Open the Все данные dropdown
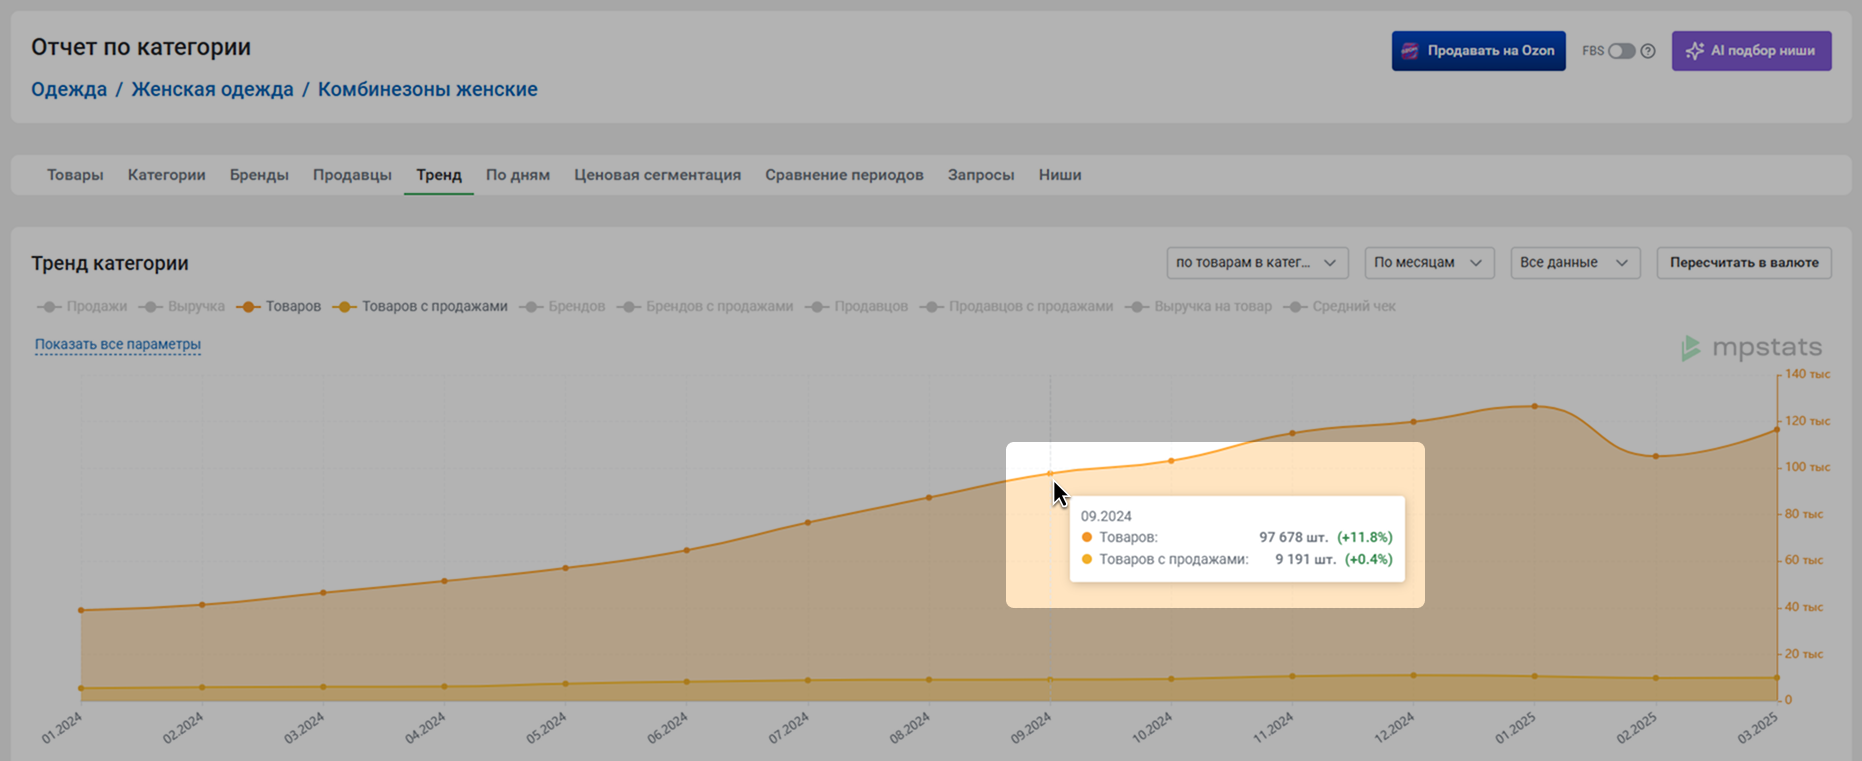Viewport: 1862px width, 761px height. click(1575, 263)
